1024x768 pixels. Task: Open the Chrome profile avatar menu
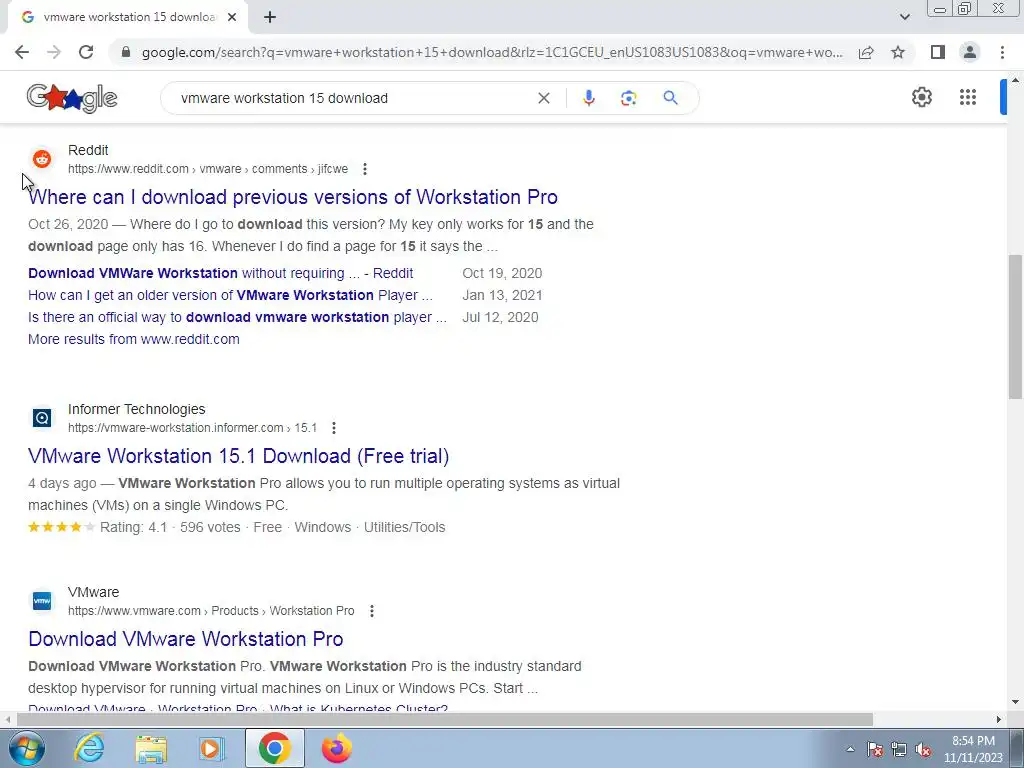coord(970,52)
